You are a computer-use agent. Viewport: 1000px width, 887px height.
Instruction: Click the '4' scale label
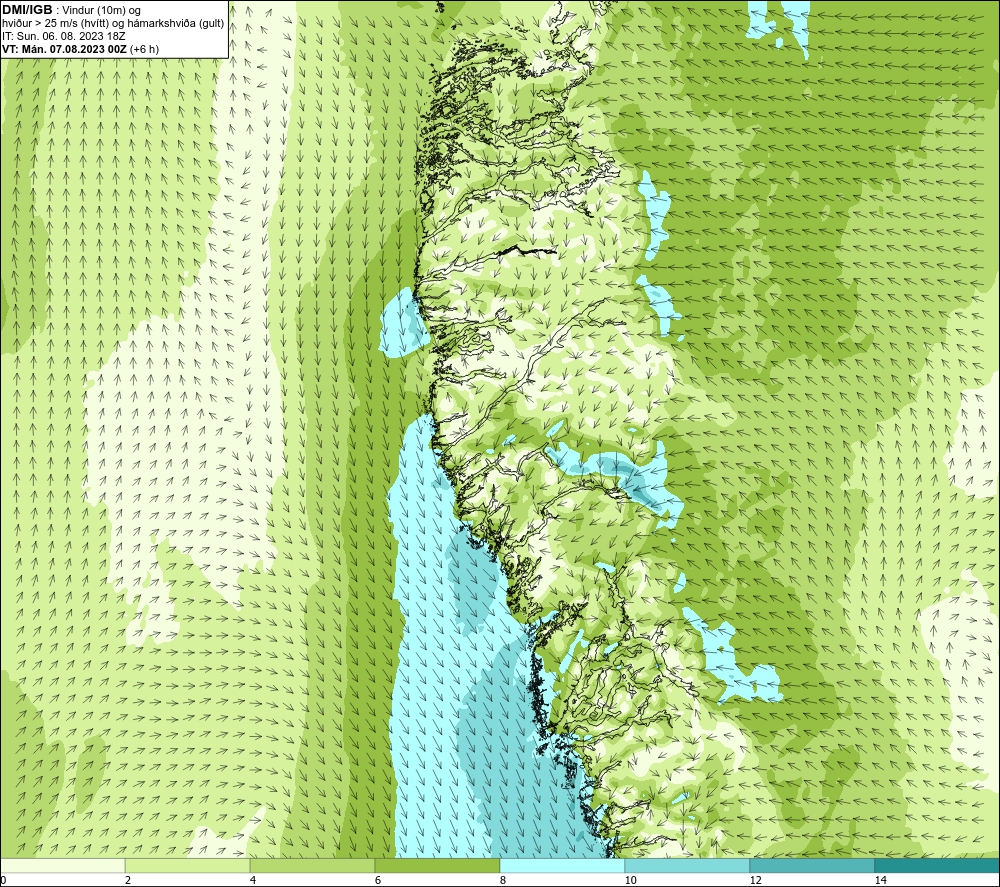click(253, 880)
